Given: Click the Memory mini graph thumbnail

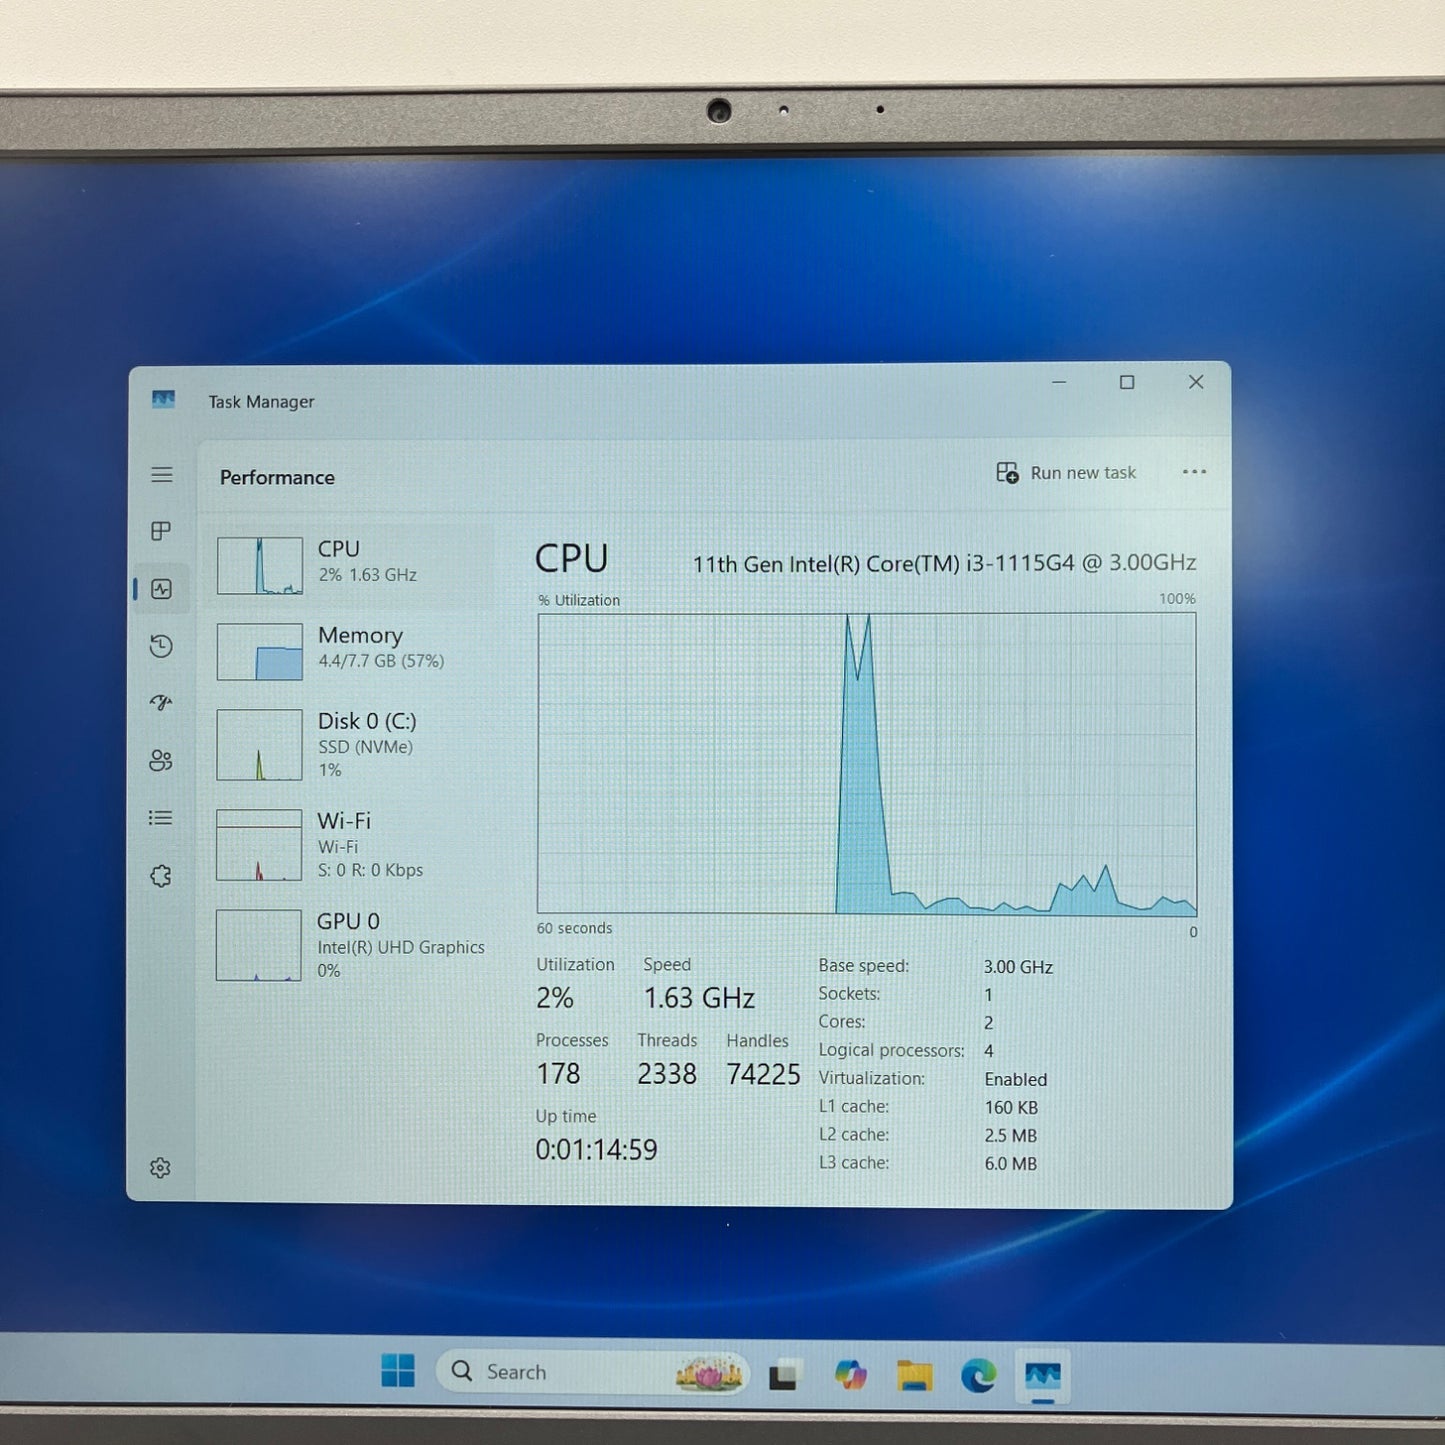Looking at the screenshot, I should 260,652.
